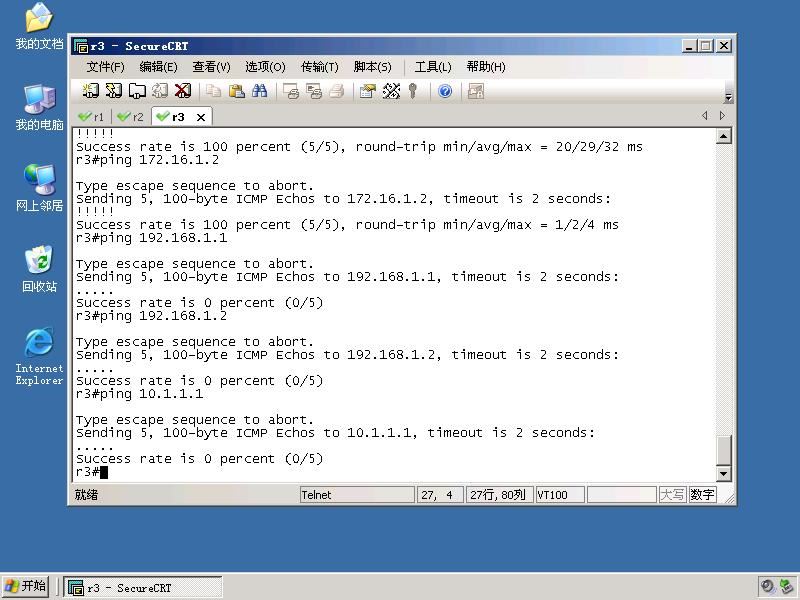800x600 pixels.
Task: Click VT100 status bar field
Action: 560,495
